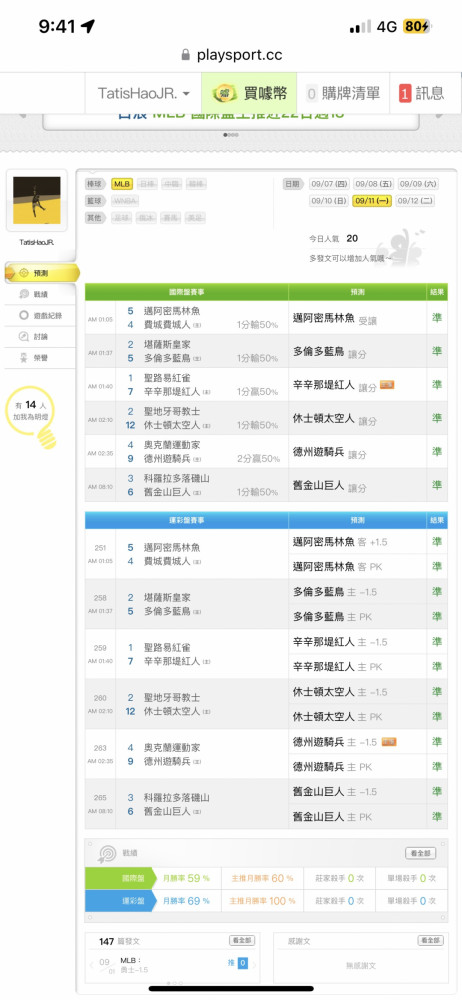The height and width of the screenshot is (1000, 462).
Task: Open the 榮譽 honors sidebar item
Action: [40, 358]
